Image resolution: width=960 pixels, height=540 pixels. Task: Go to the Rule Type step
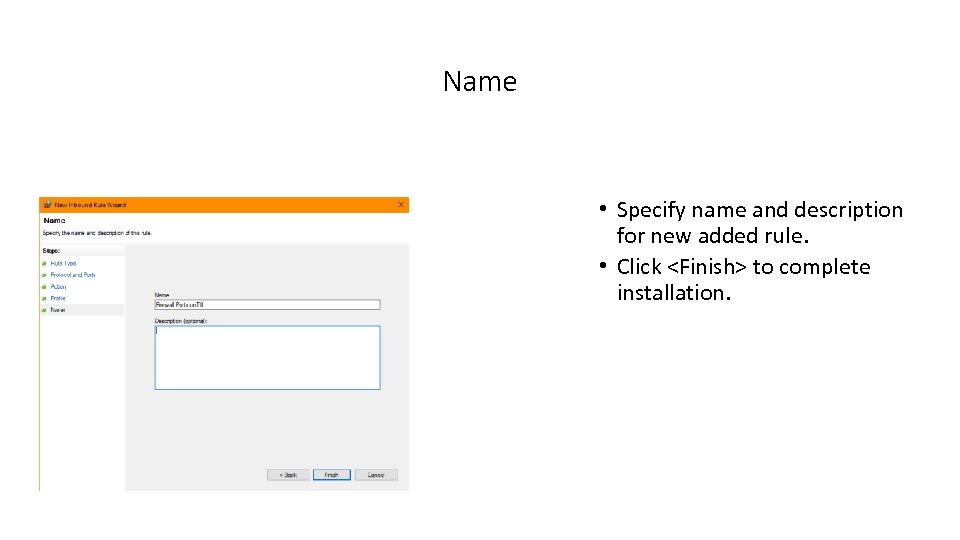(x=63, y=263)
